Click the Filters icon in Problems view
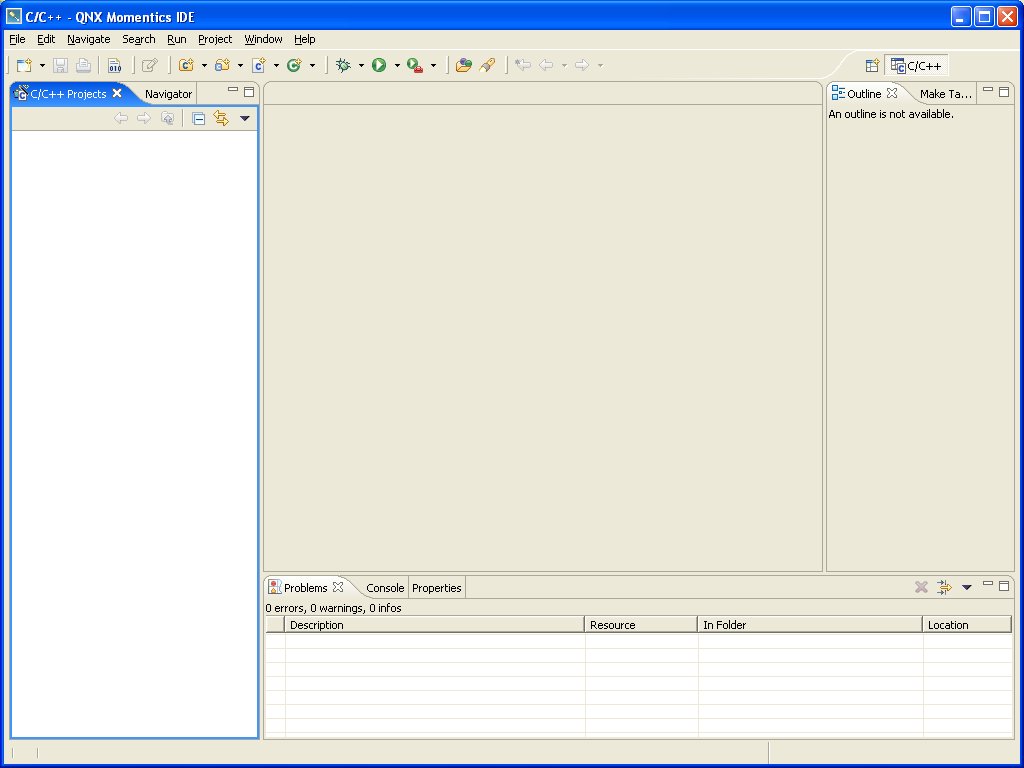 (944, 587)
